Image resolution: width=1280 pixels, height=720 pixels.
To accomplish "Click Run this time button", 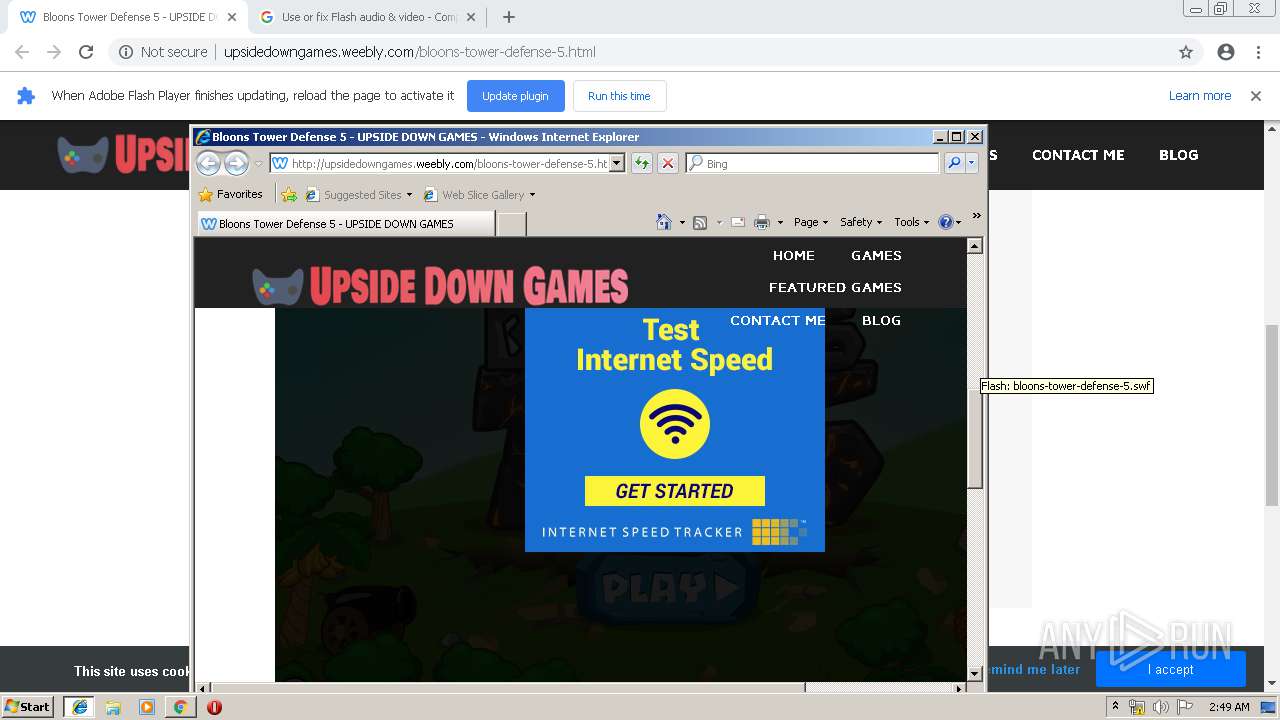I will coord(619,96).
